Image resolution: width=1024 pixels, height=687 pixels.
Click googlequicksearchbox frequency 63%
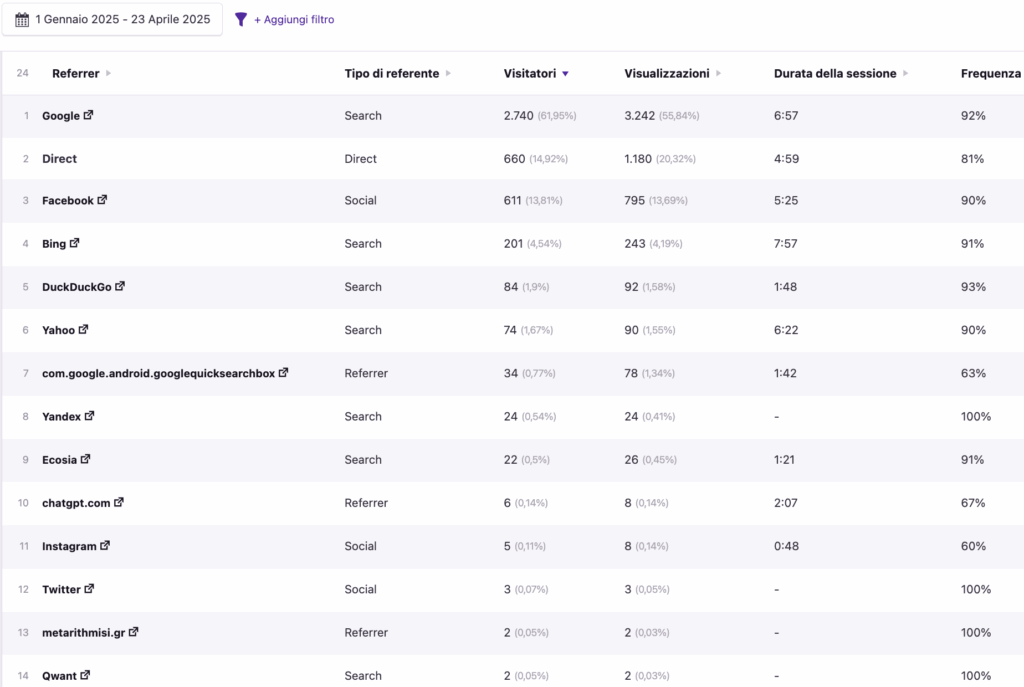(973, 373)
